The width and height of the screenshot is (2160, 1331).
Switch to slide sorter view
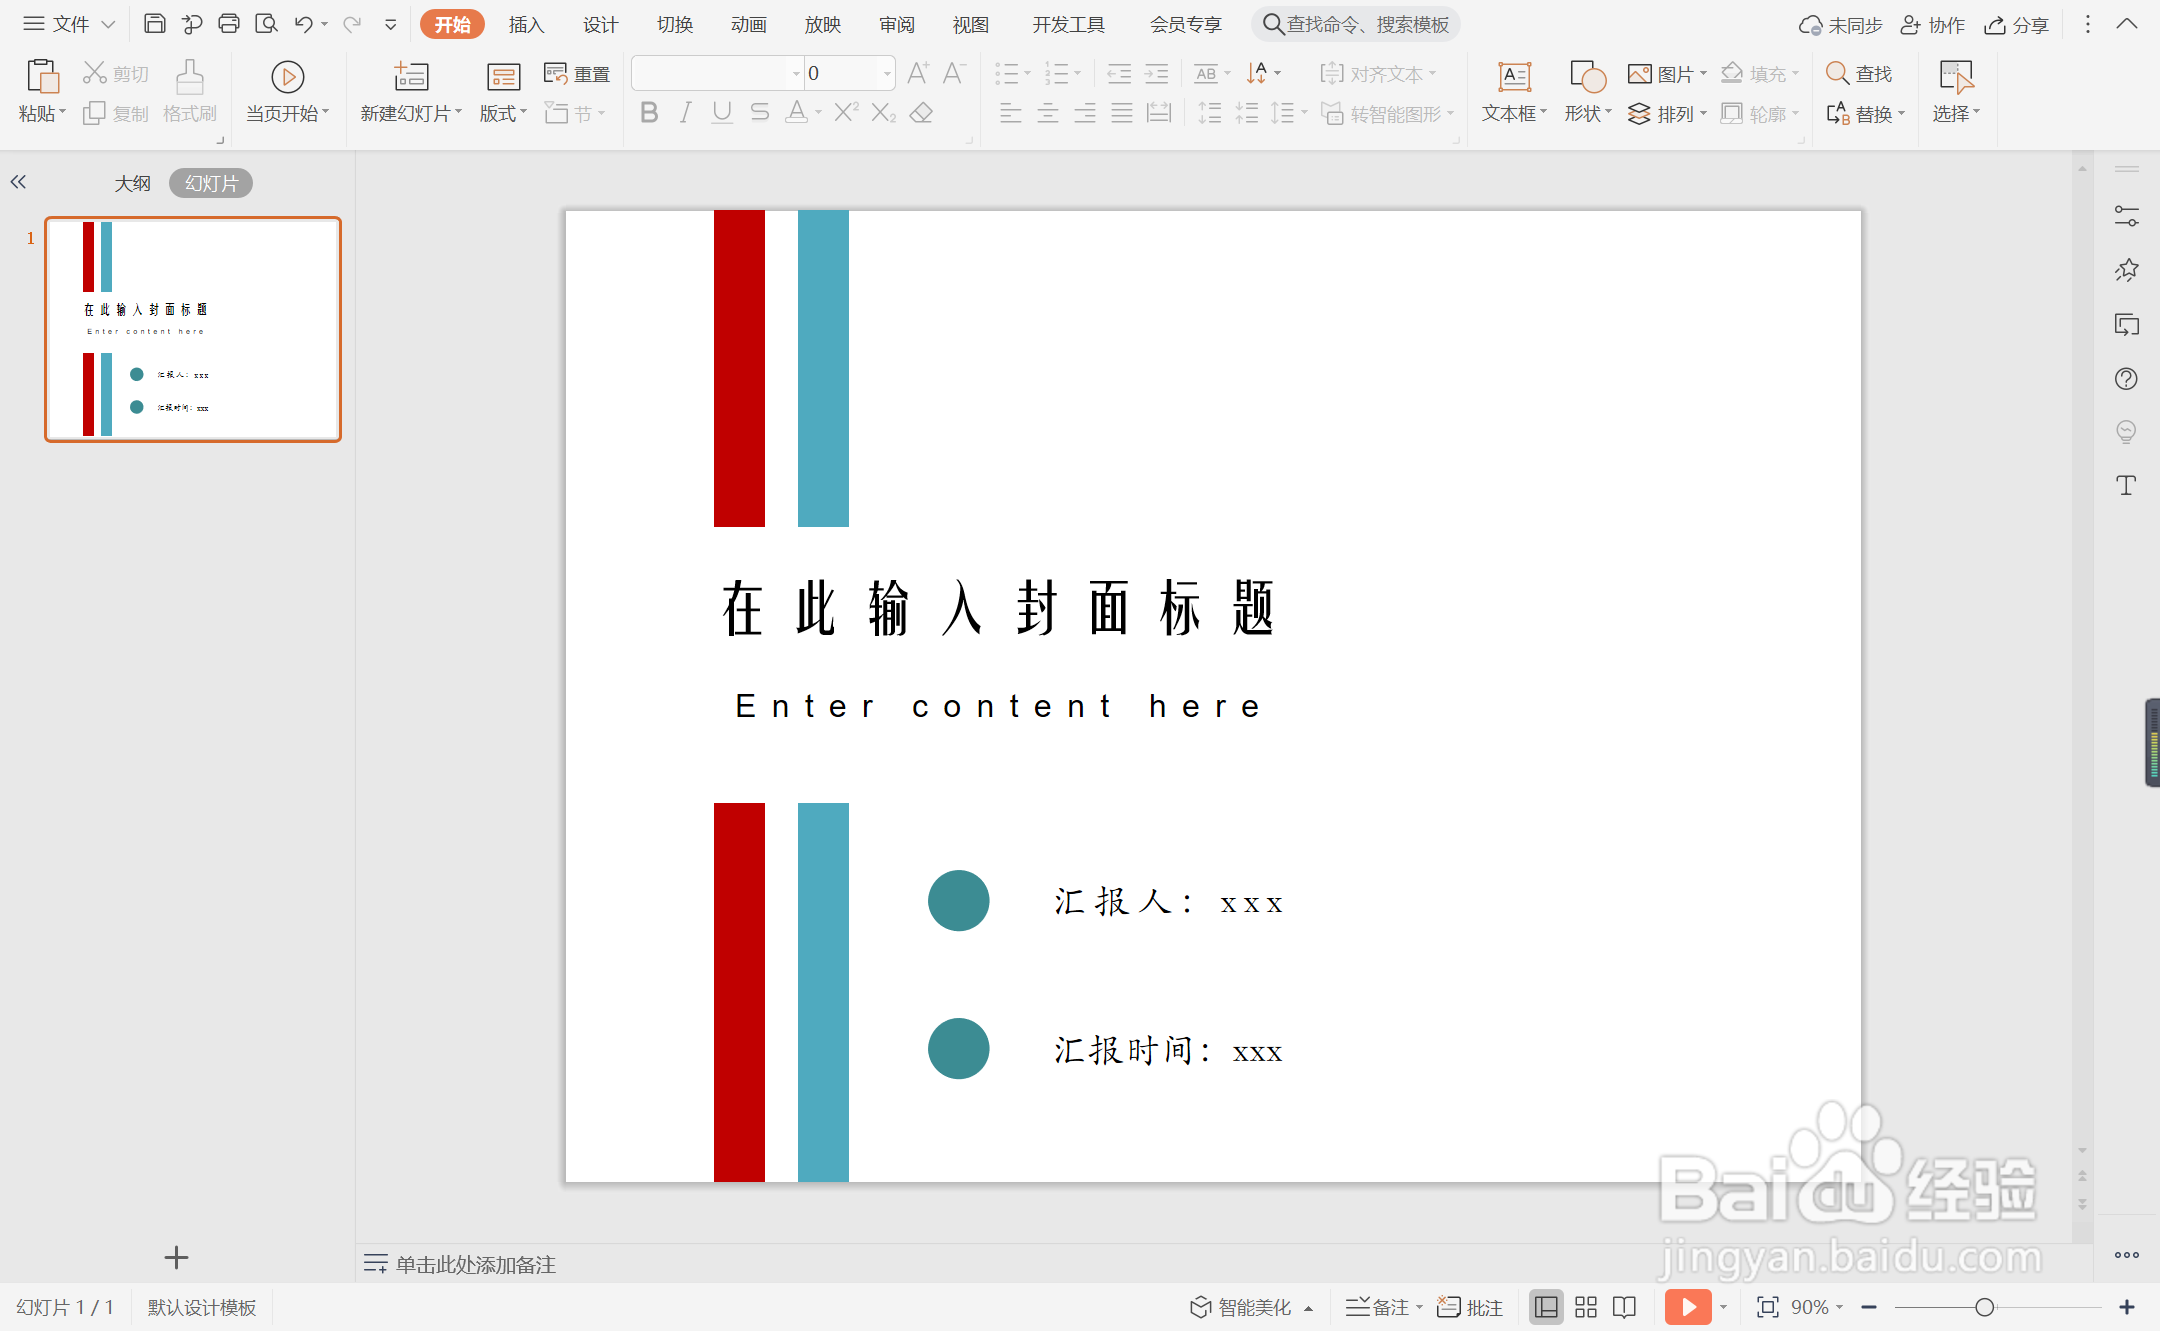[x=1586, y=1307]
